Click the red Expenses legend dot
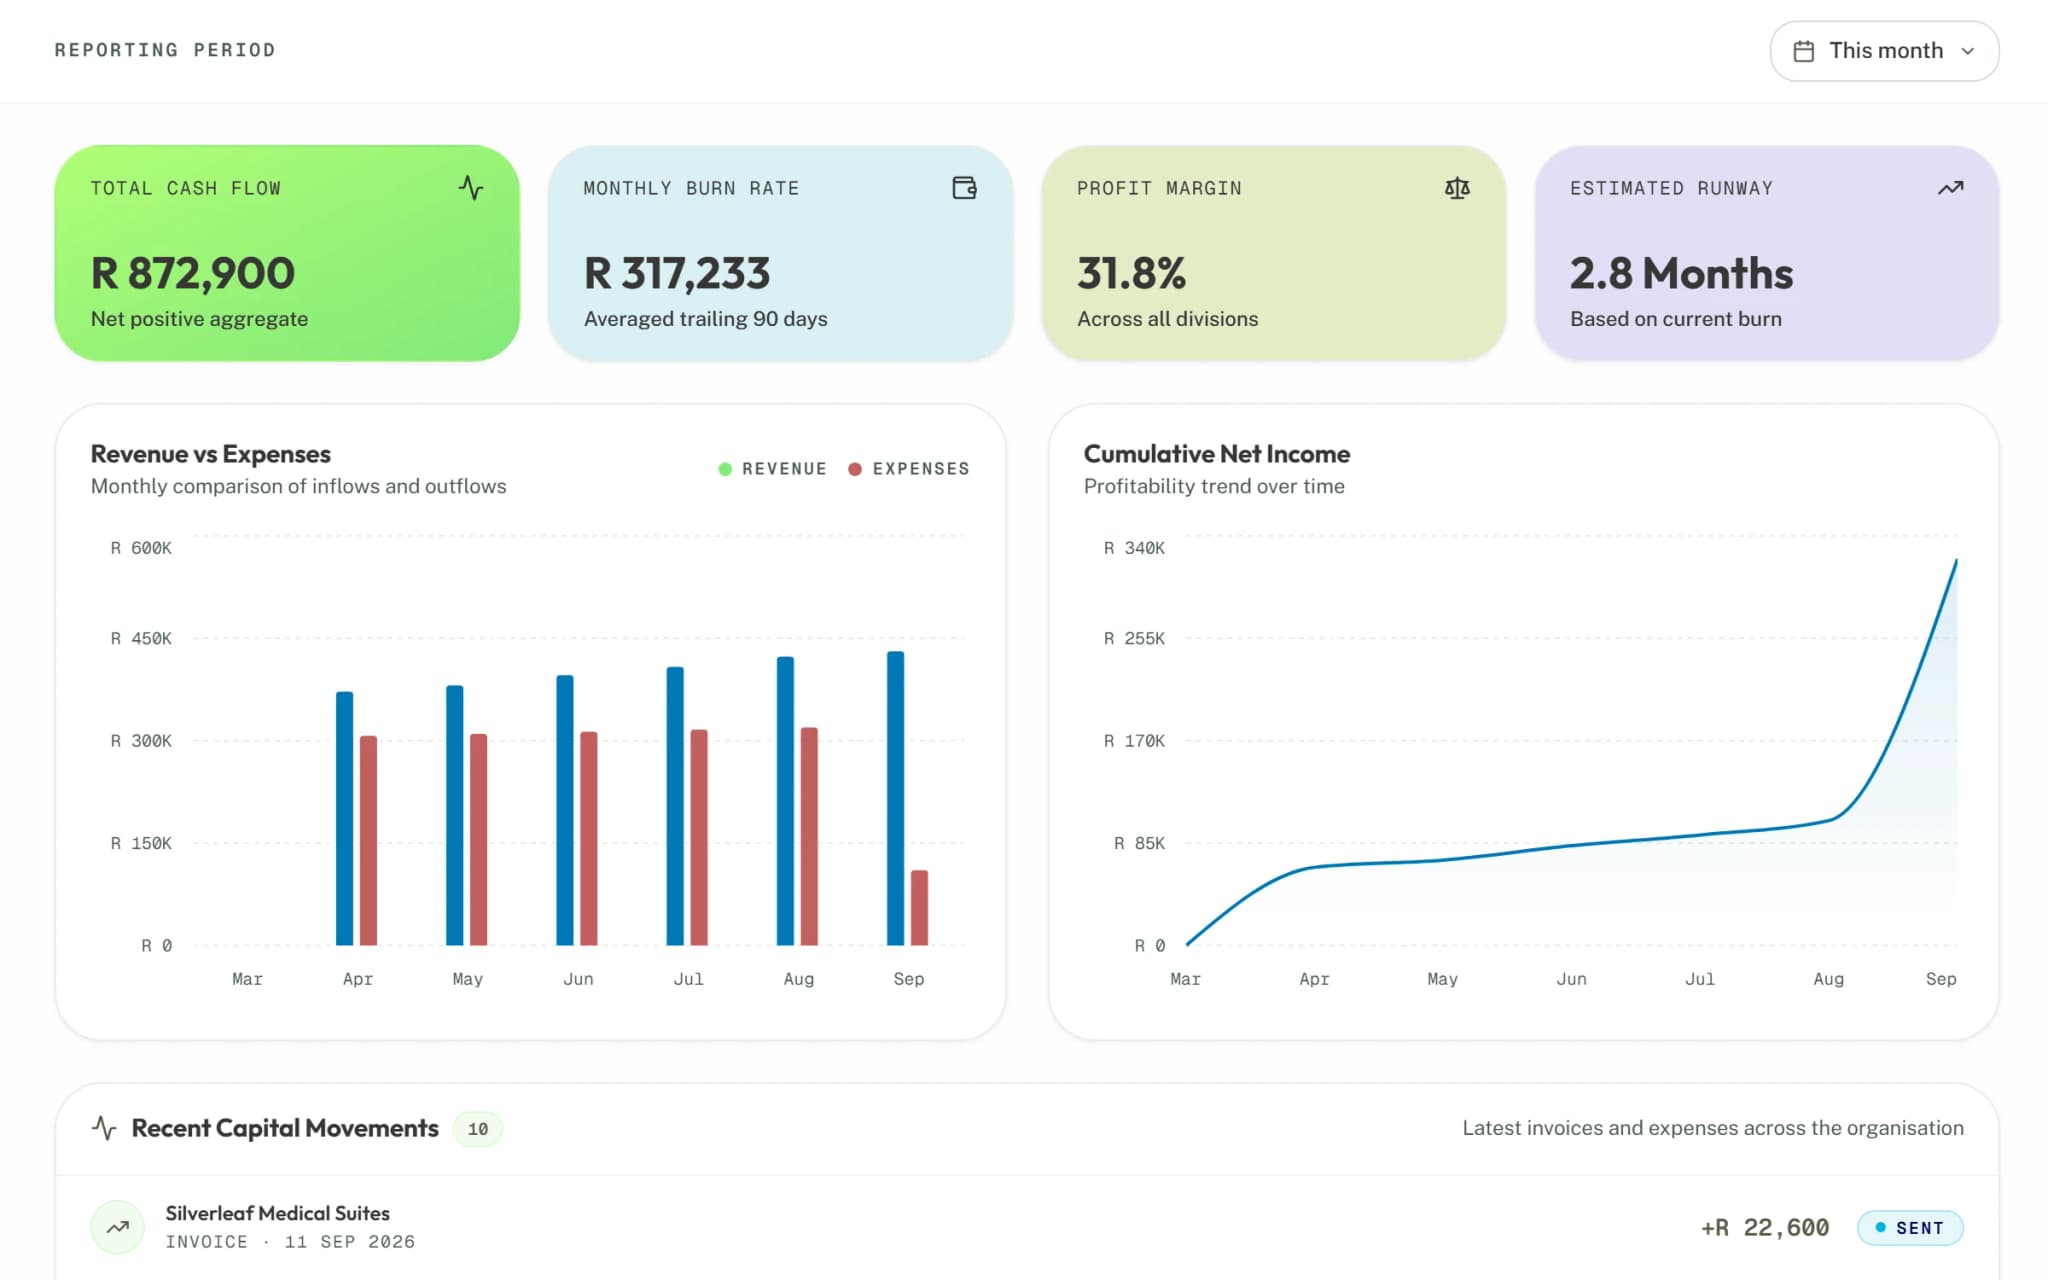The height and width of the screenshot is (1280, 2048). [x=855, y=469]
